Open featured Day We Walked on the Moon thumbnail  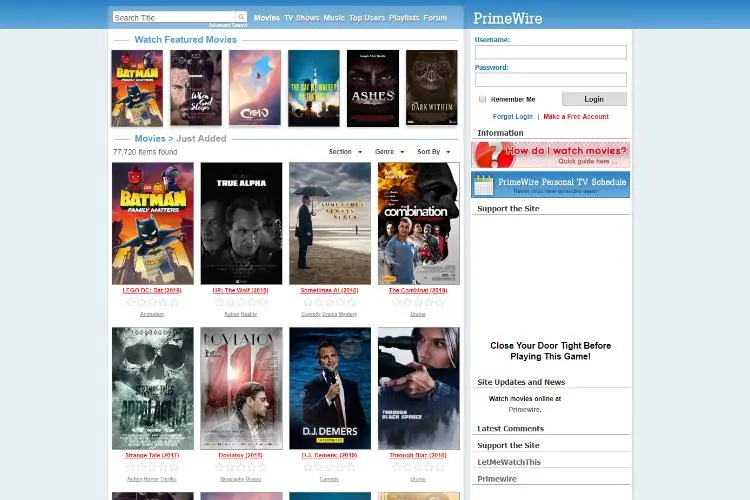click(x=314, y=88)
